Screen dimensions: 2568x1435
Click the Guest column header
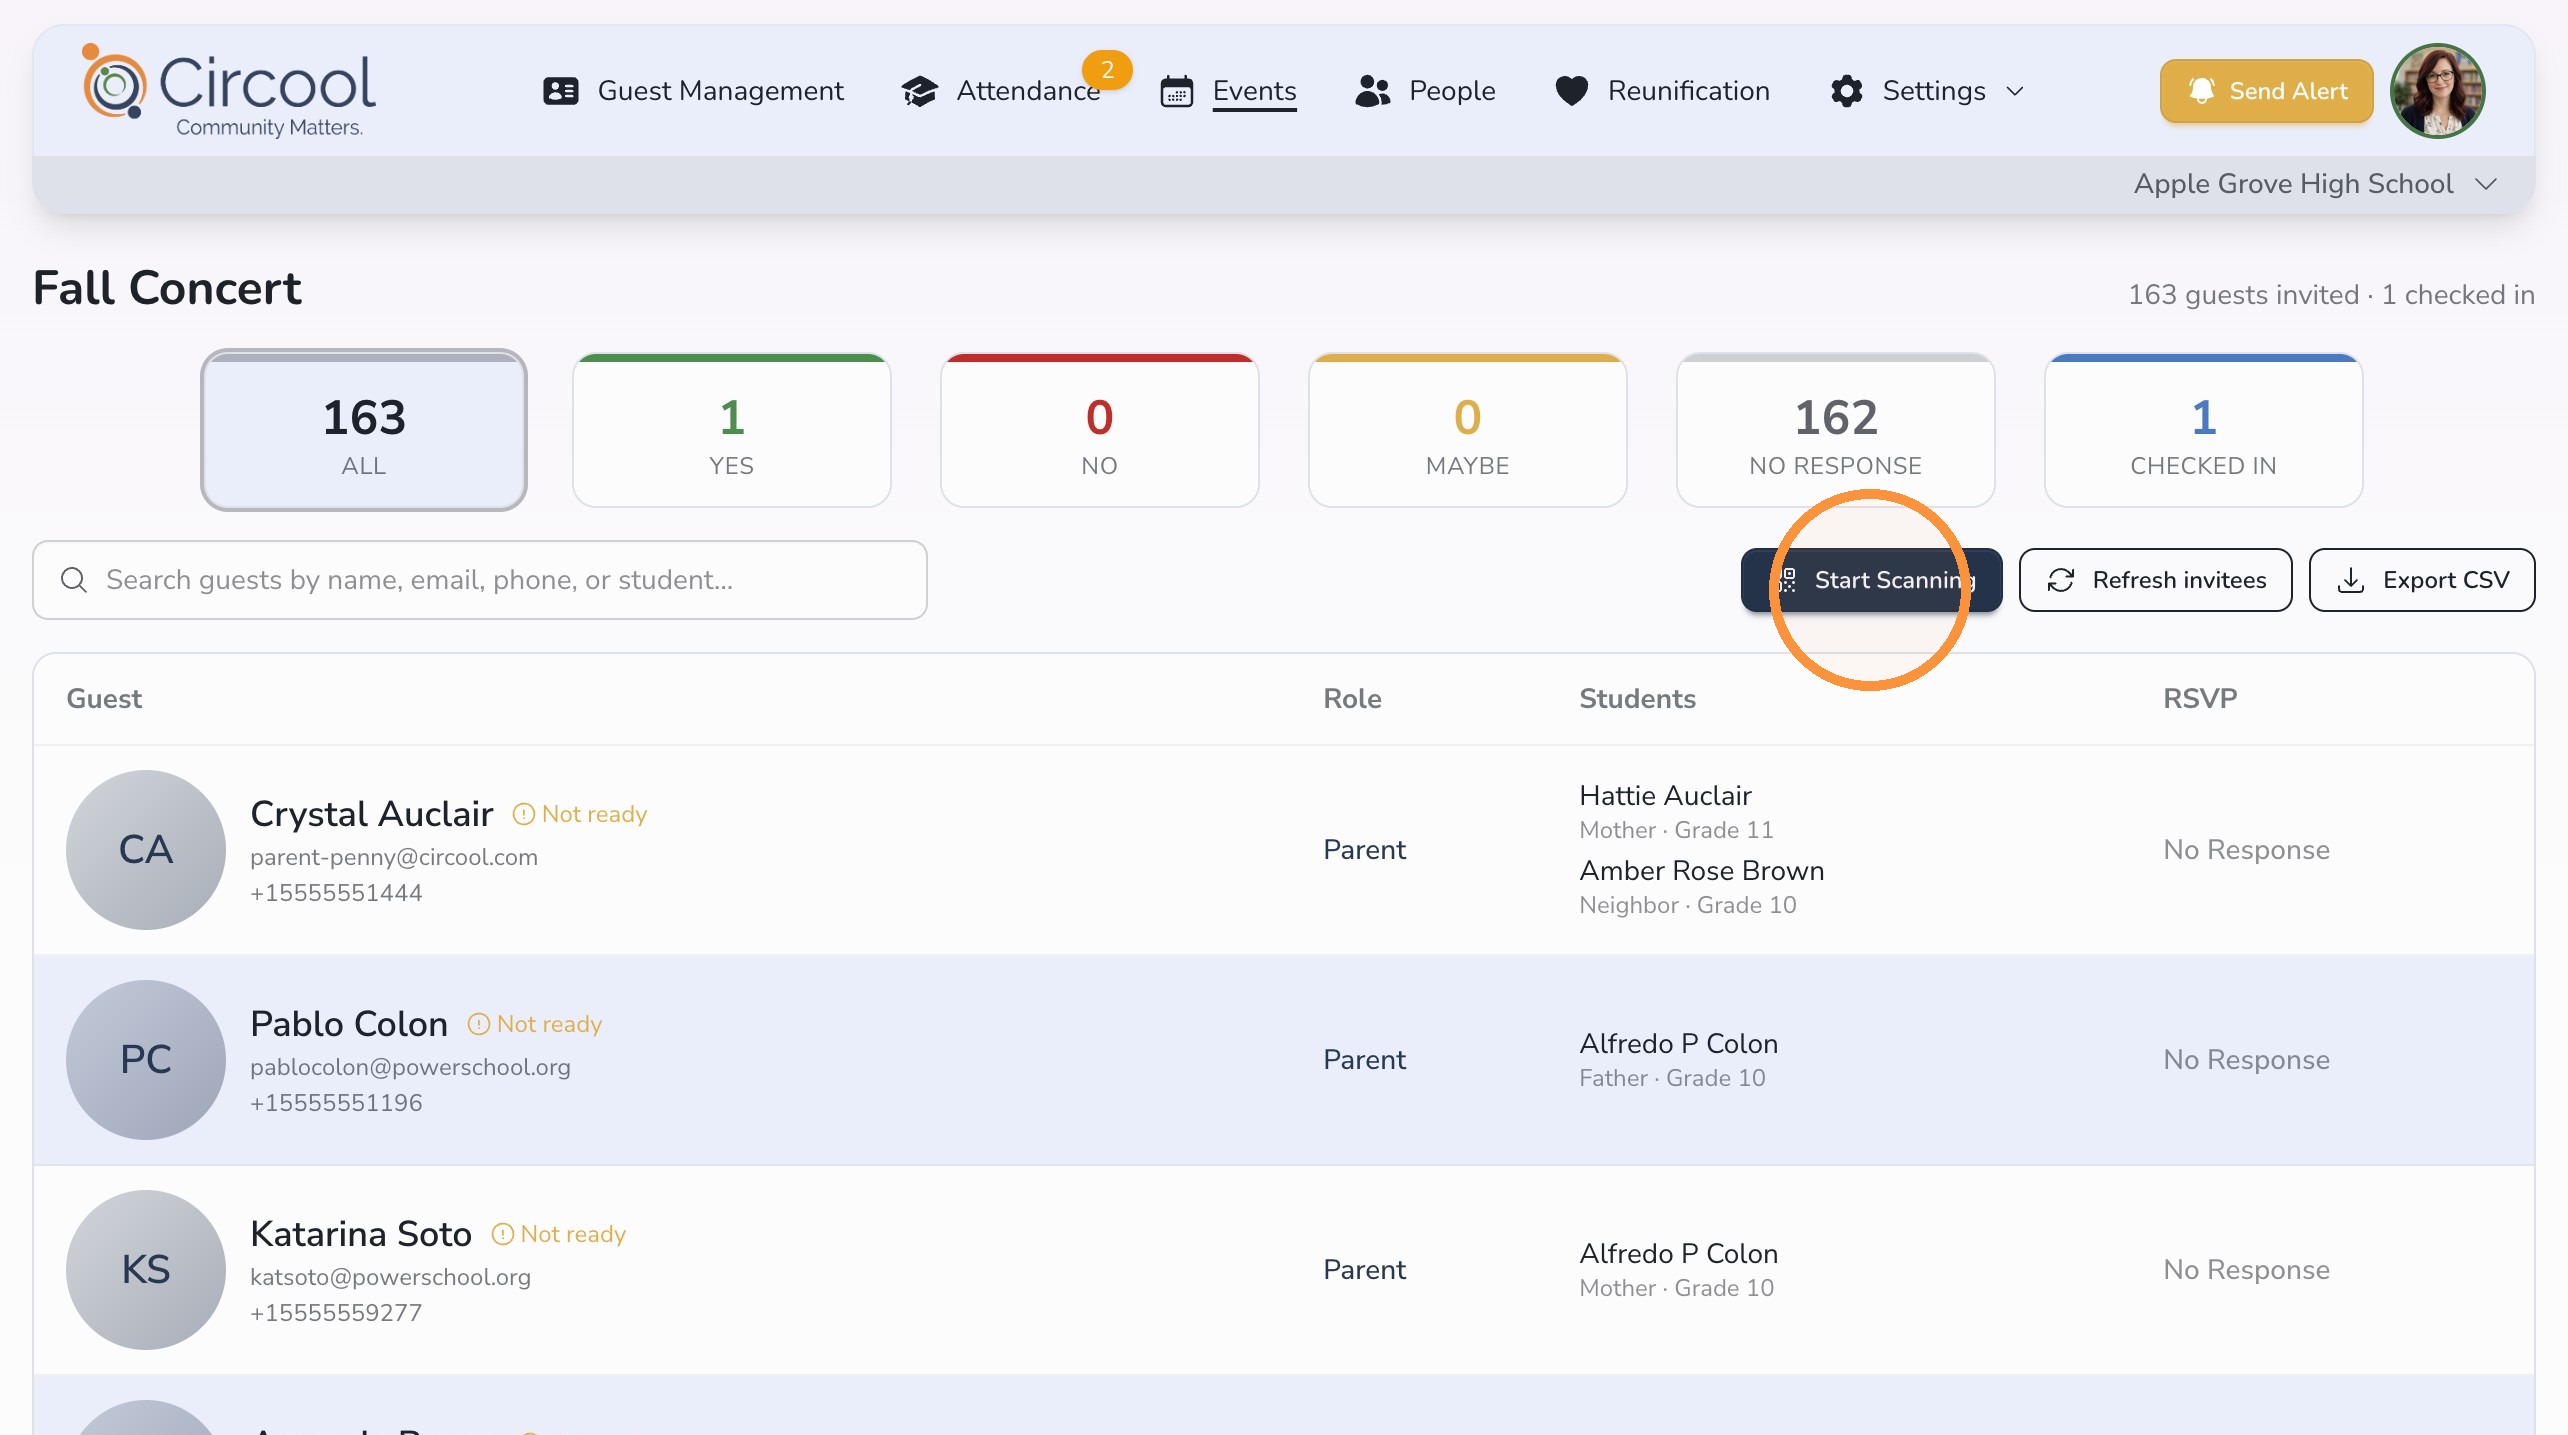pos(104,699)
